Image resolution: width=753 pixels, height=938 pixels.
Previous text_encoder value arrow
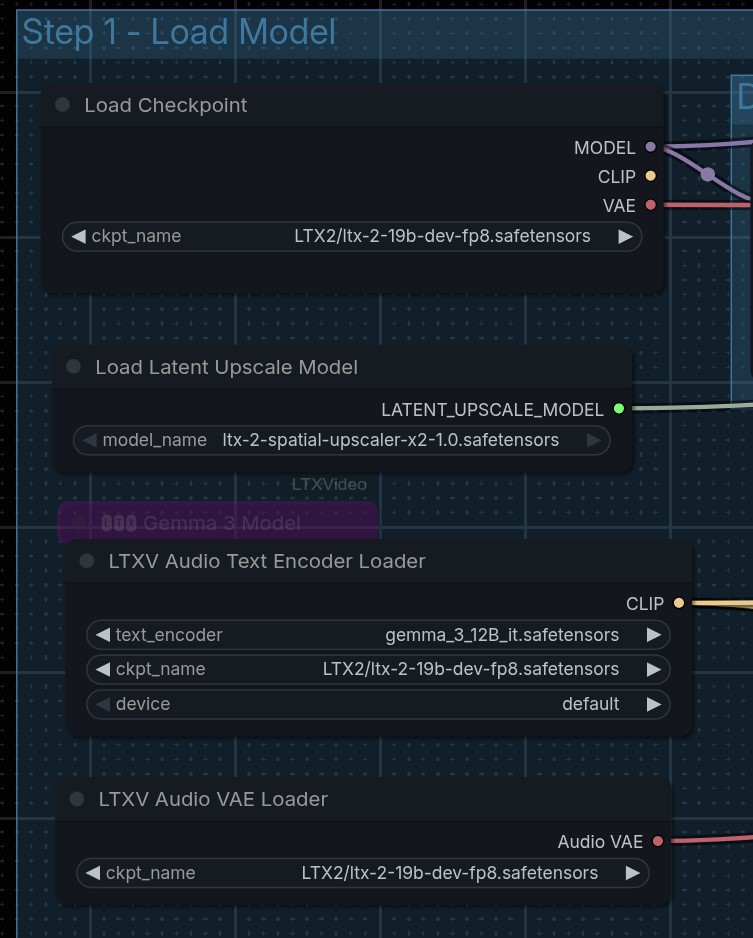pyautogui.click(x=103, y=635)
